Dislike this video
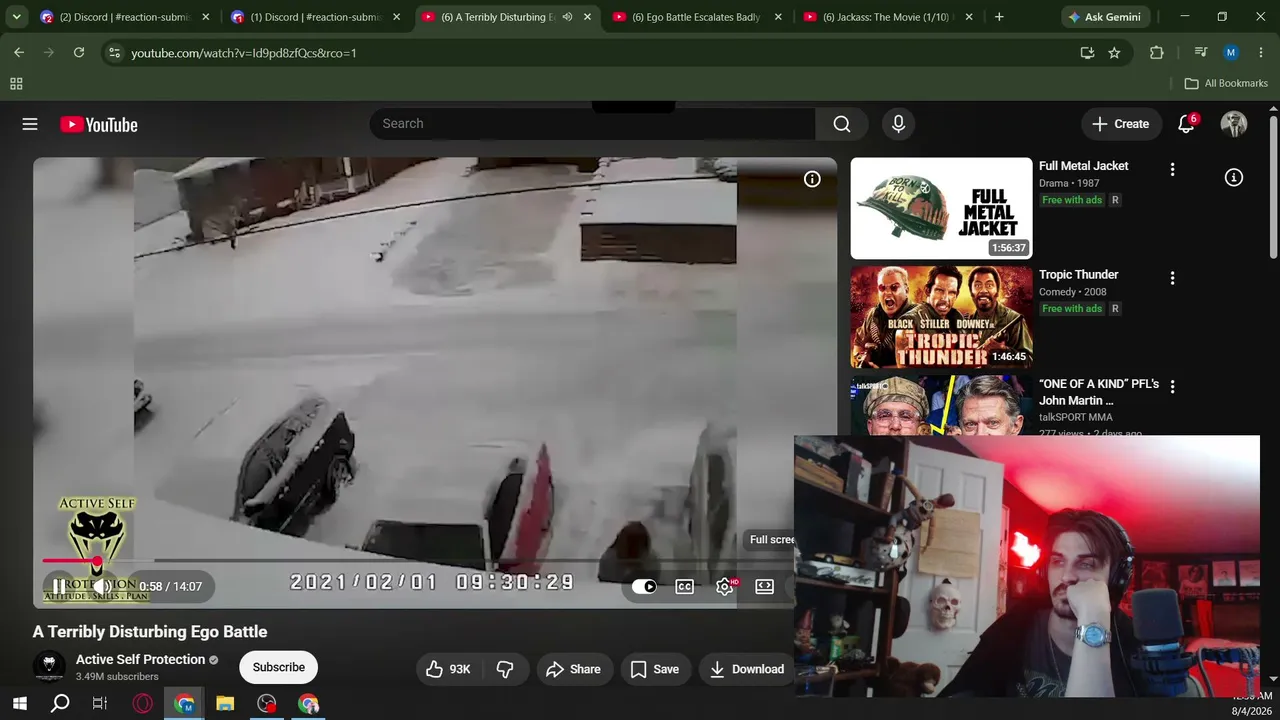 click(506, 669)
